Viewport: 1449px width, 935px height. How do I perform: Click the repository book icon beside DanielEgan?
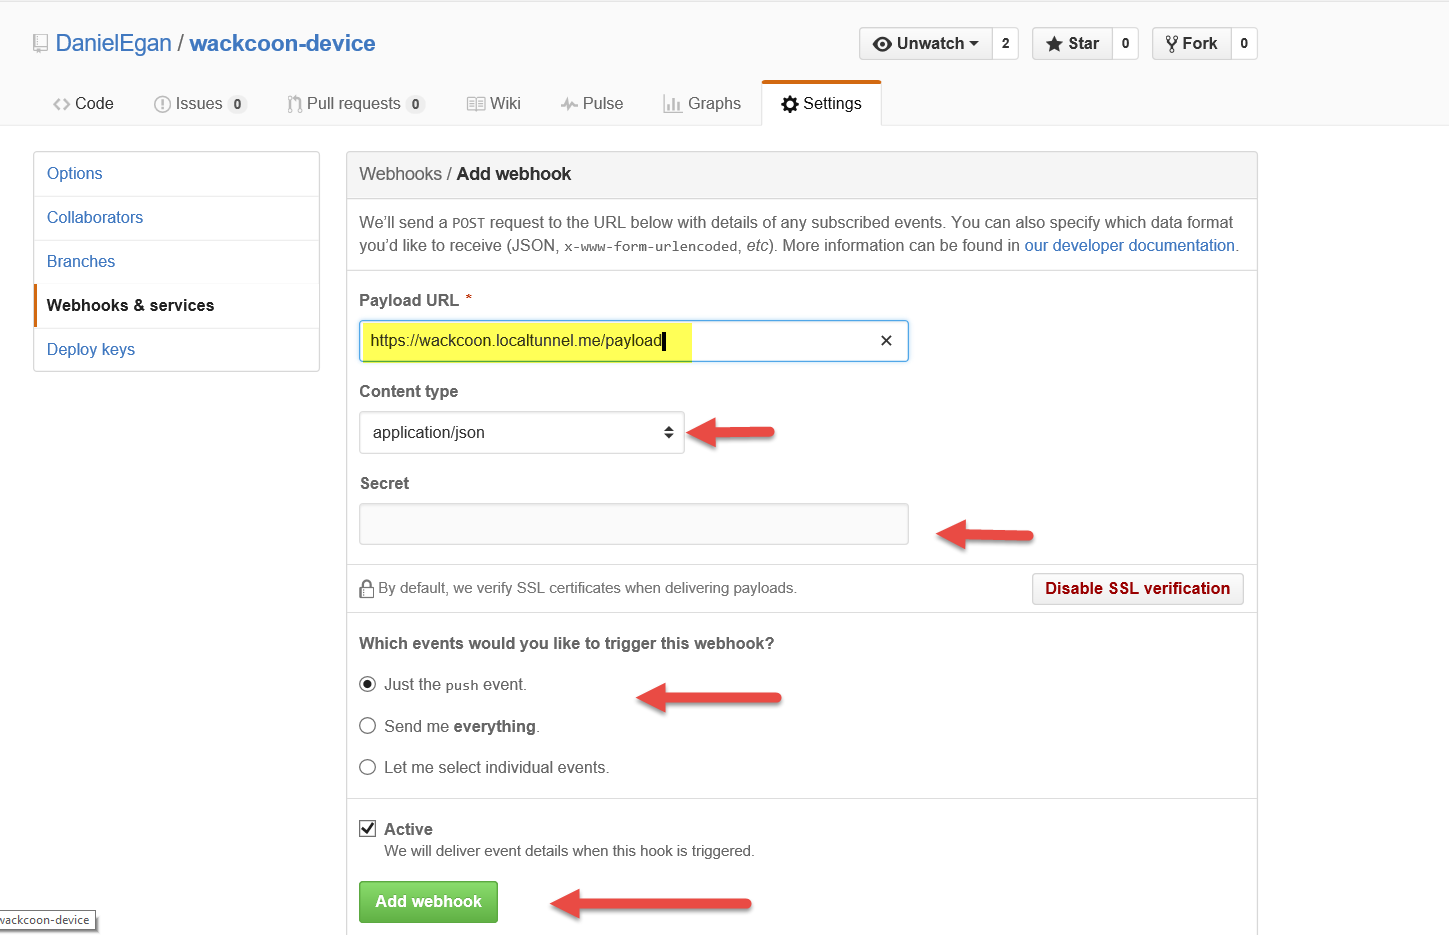[40, 43]
